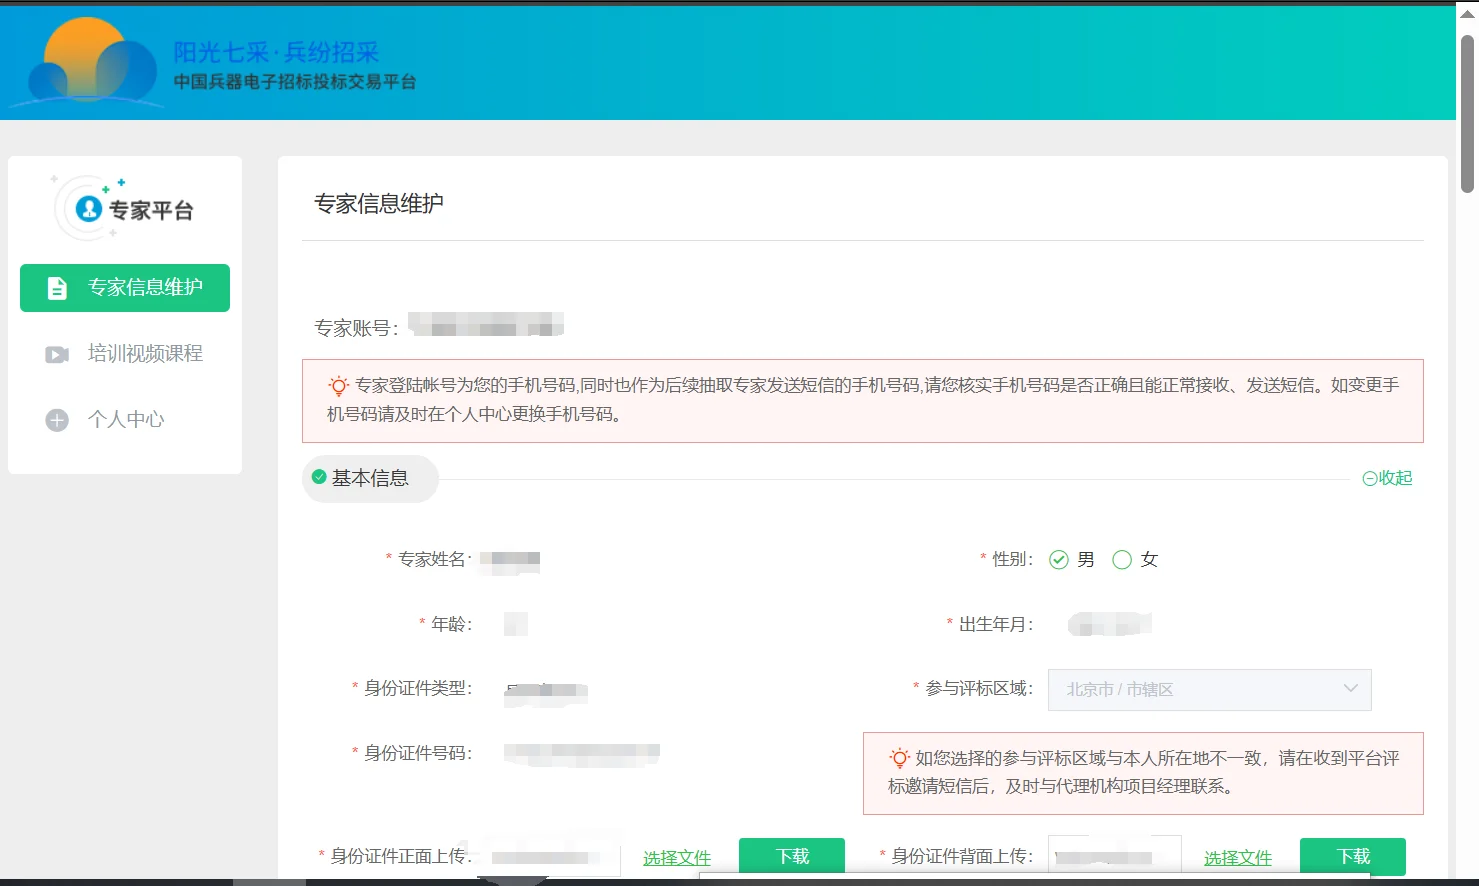Click the lightbulb icon in the phone notice
This screenshot has height=886, width=1479.
coord(338,385)
